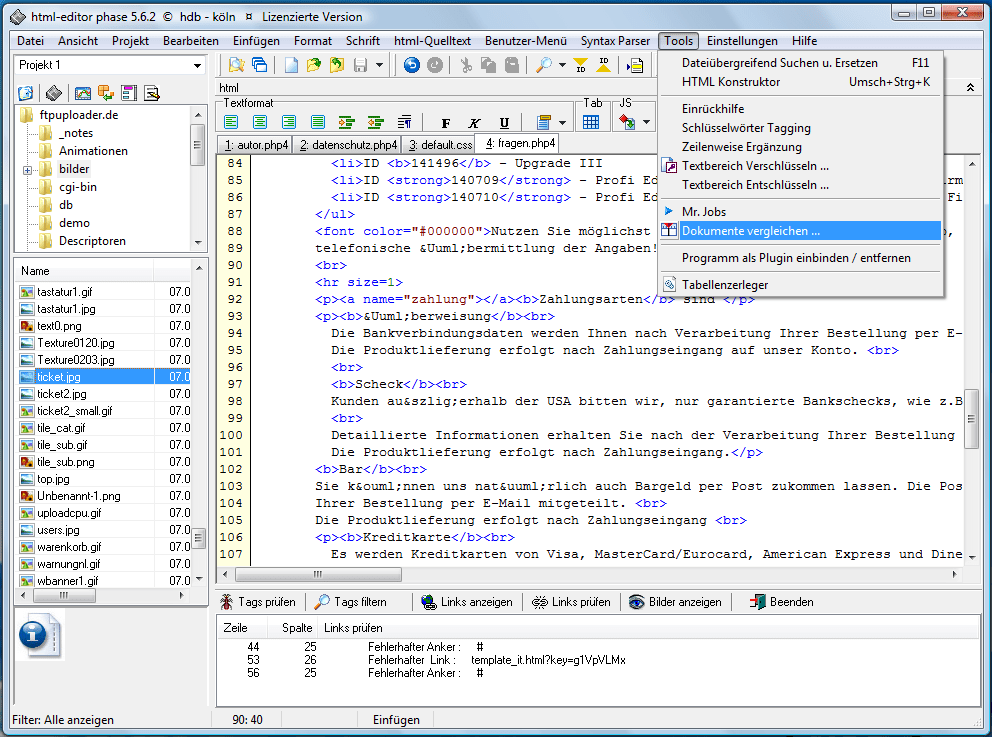992x737 pixels.
Task: Click the grey redo icon
Action: pos(435,65)
